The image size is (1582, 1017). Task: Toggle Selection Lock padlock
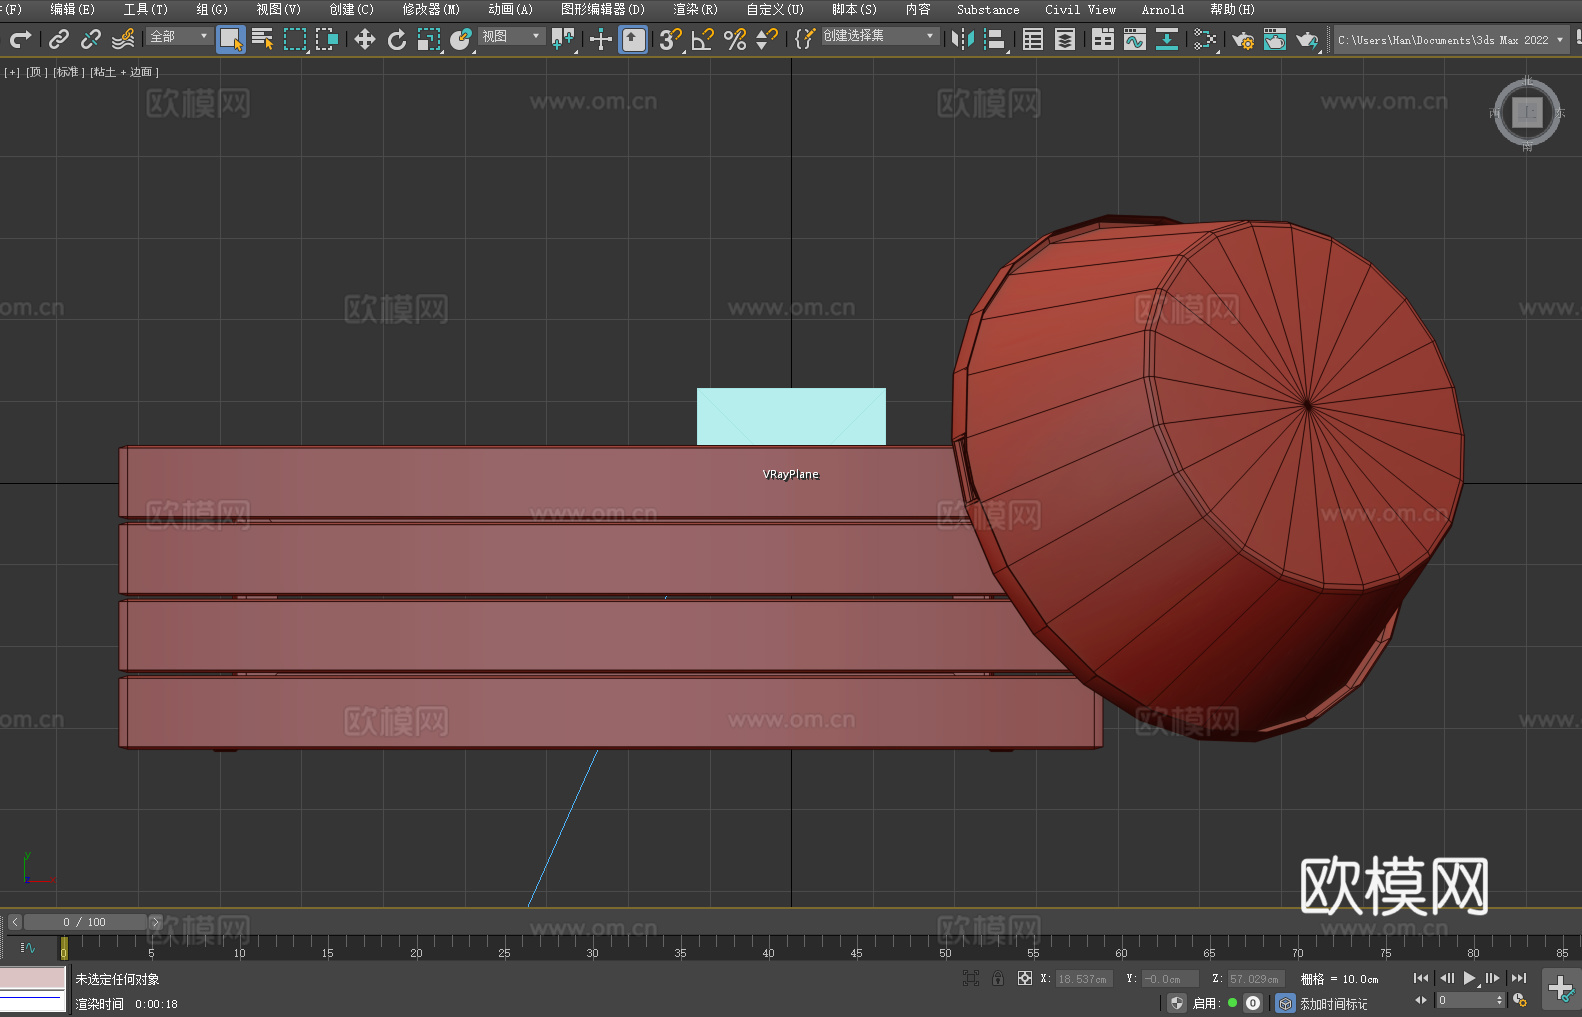[x=998, y=978]
